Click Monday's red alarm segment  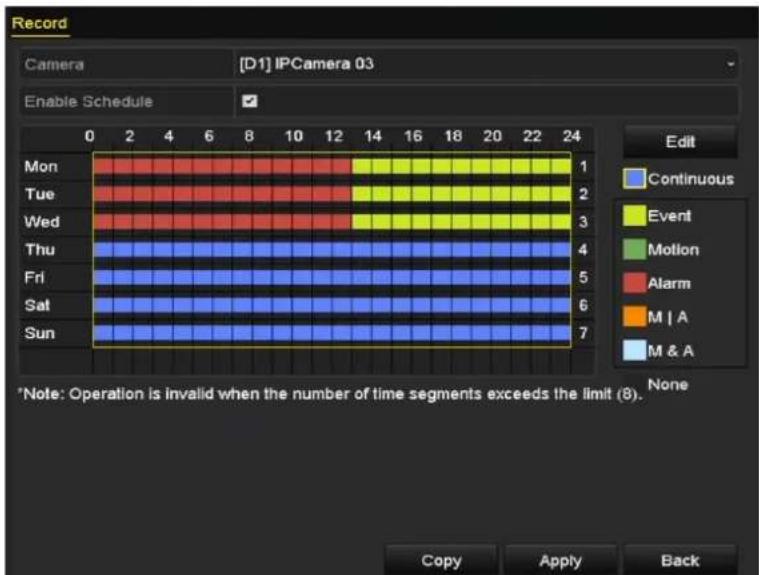(223, 166)
